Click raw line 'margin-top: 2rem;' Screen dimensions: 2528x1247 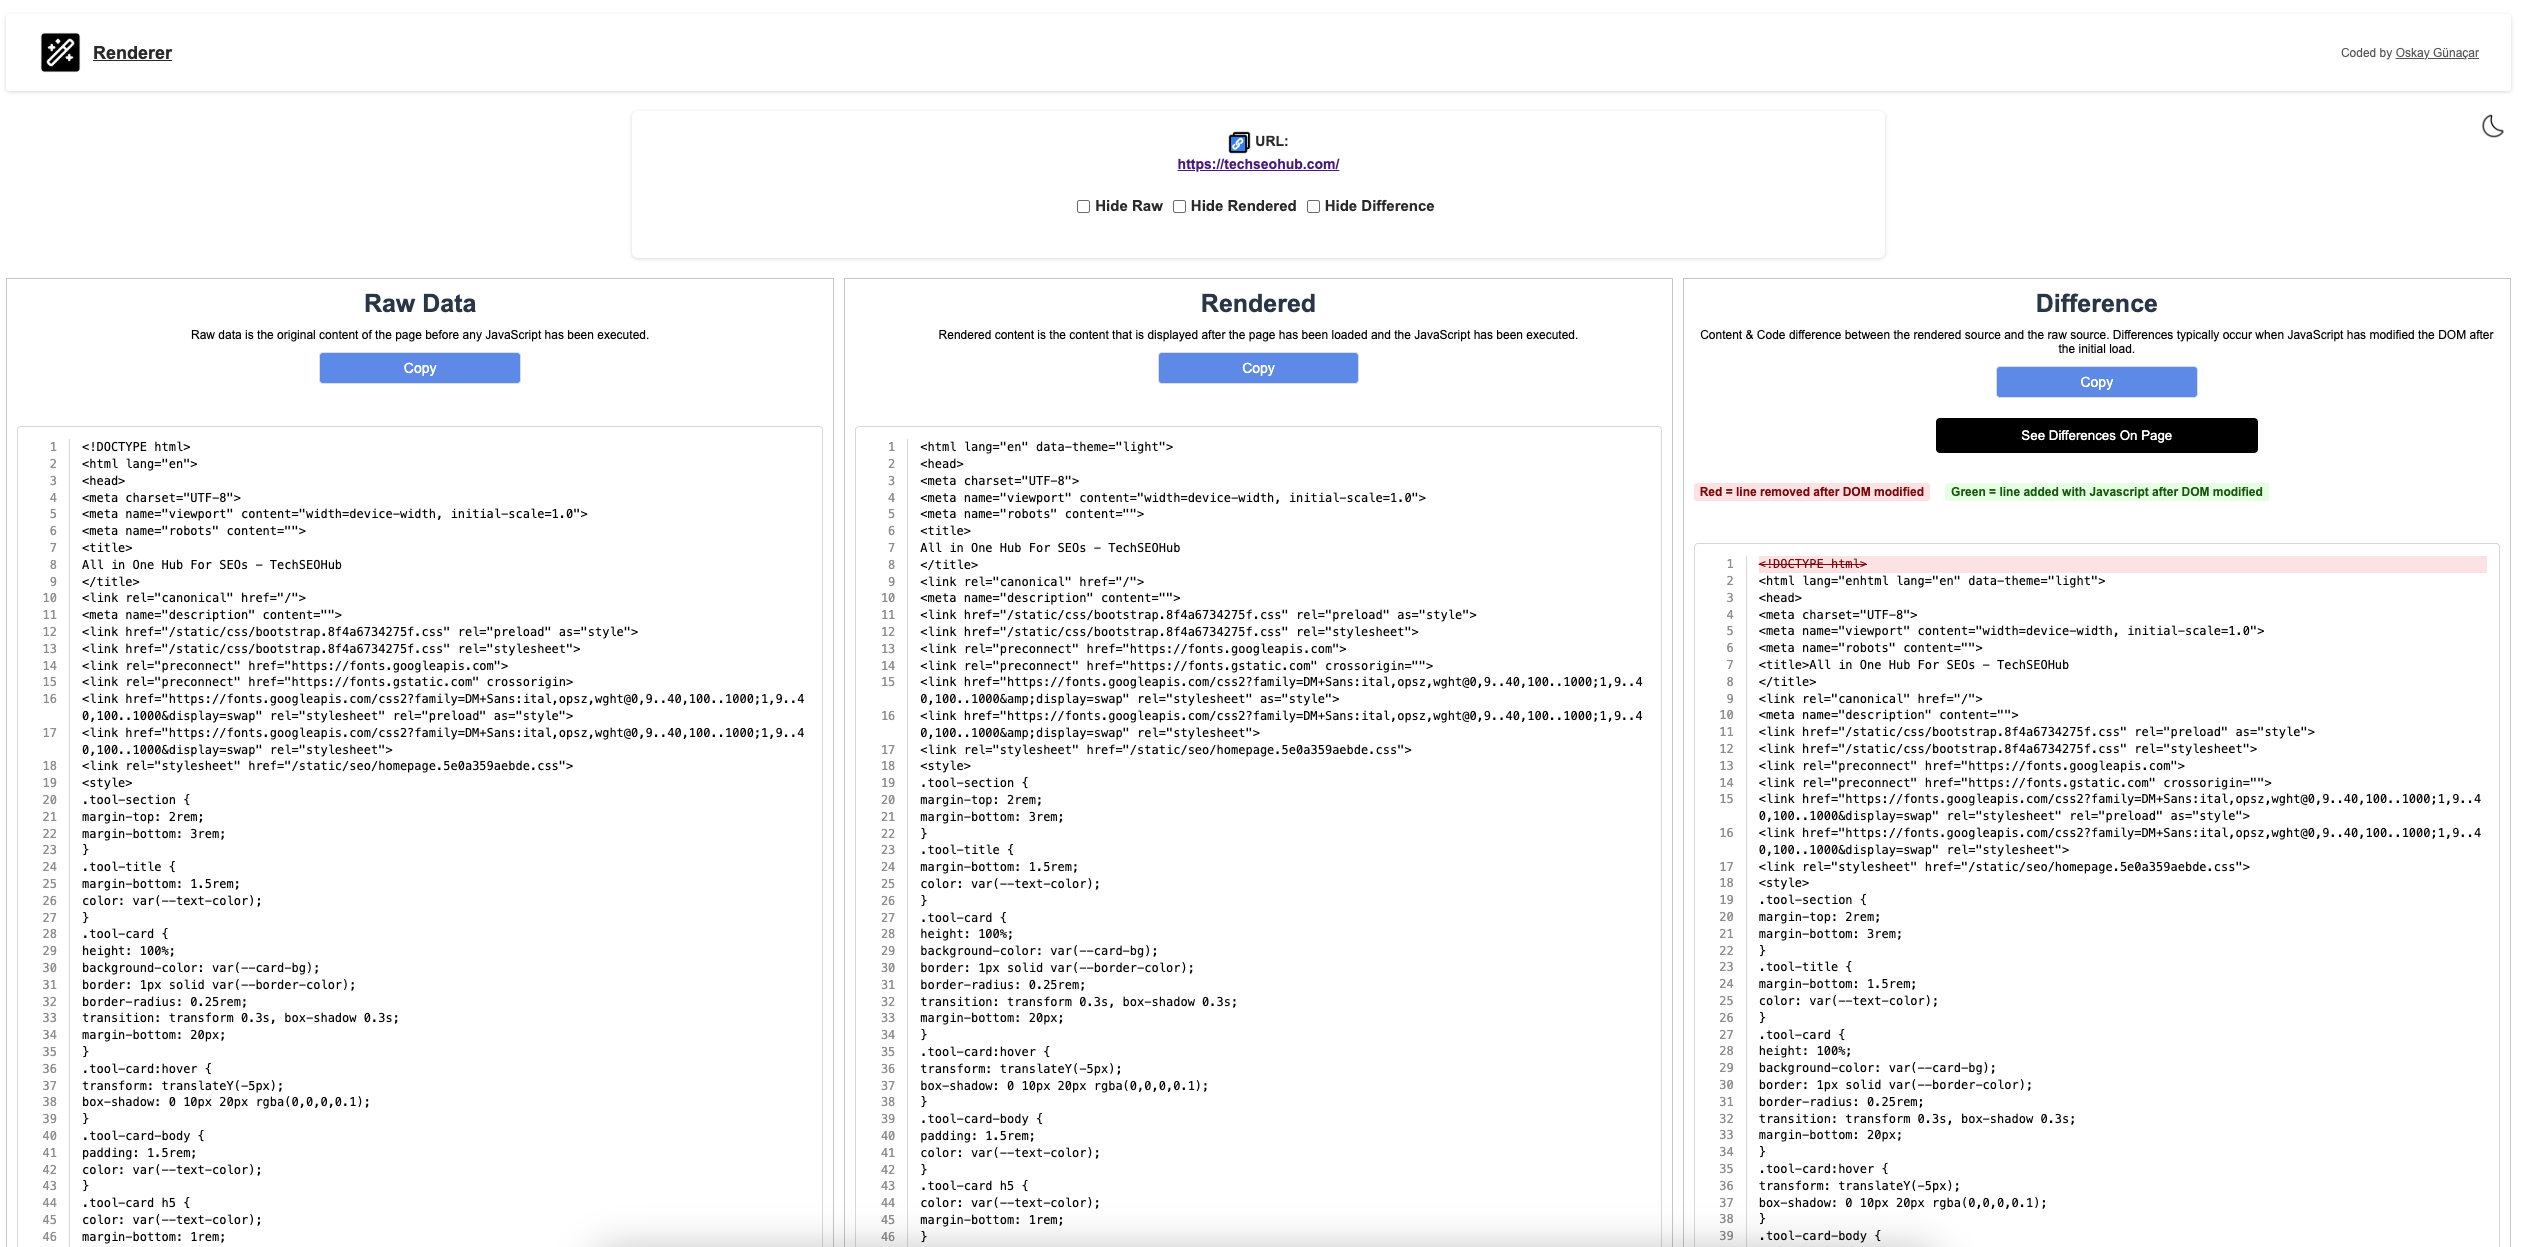143,817
